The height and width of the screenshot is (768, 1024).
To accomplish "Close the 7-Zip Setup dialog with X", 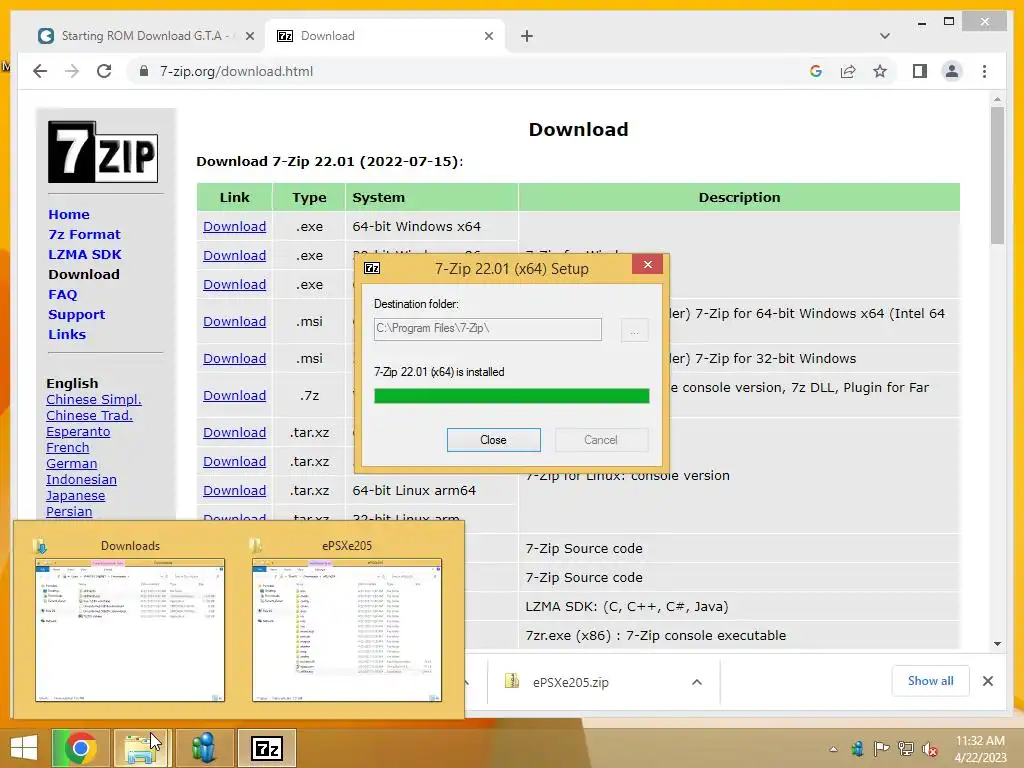I will pyautogui.click(x=647, y=264).
